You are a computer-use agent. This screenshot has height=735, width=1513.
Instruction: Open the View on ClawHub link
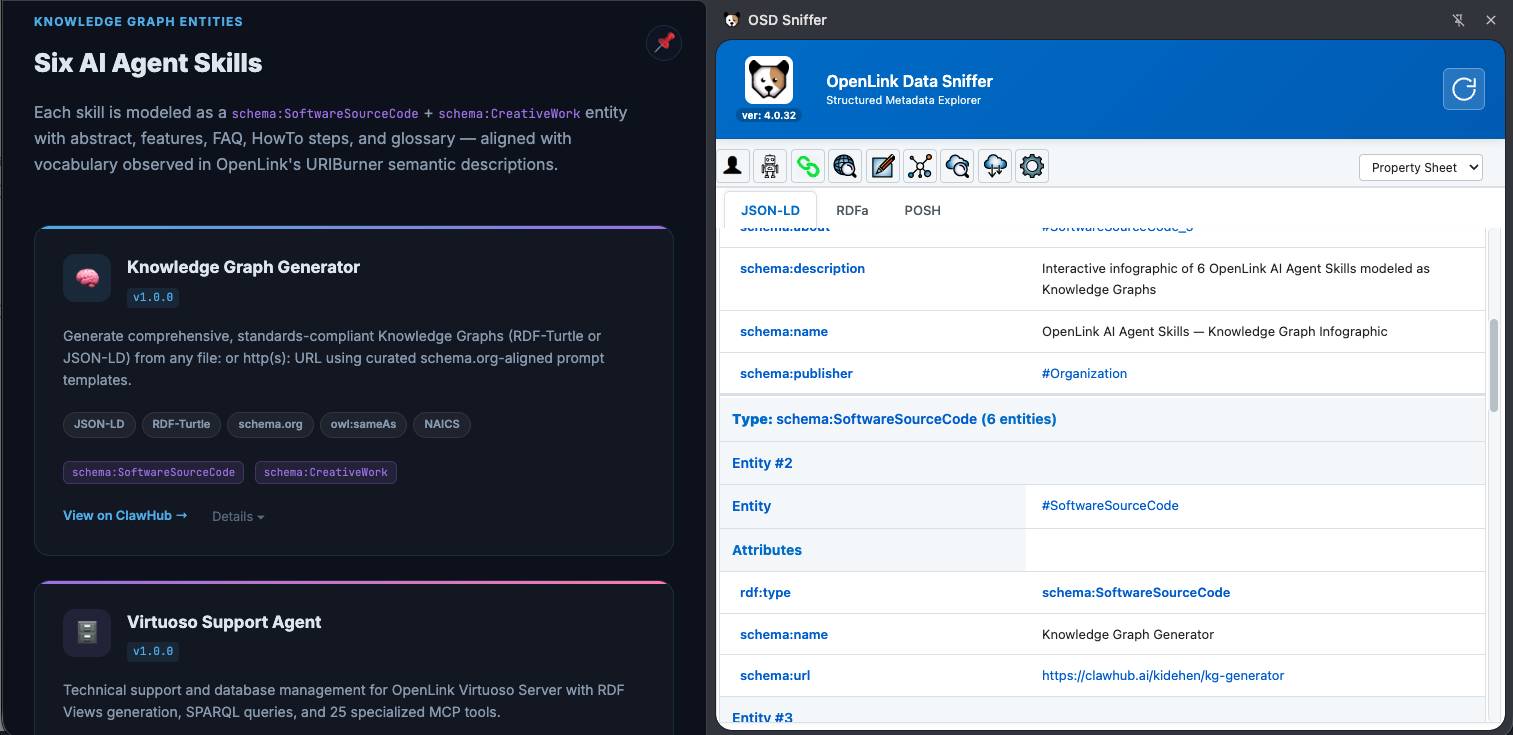pos(125,516)
